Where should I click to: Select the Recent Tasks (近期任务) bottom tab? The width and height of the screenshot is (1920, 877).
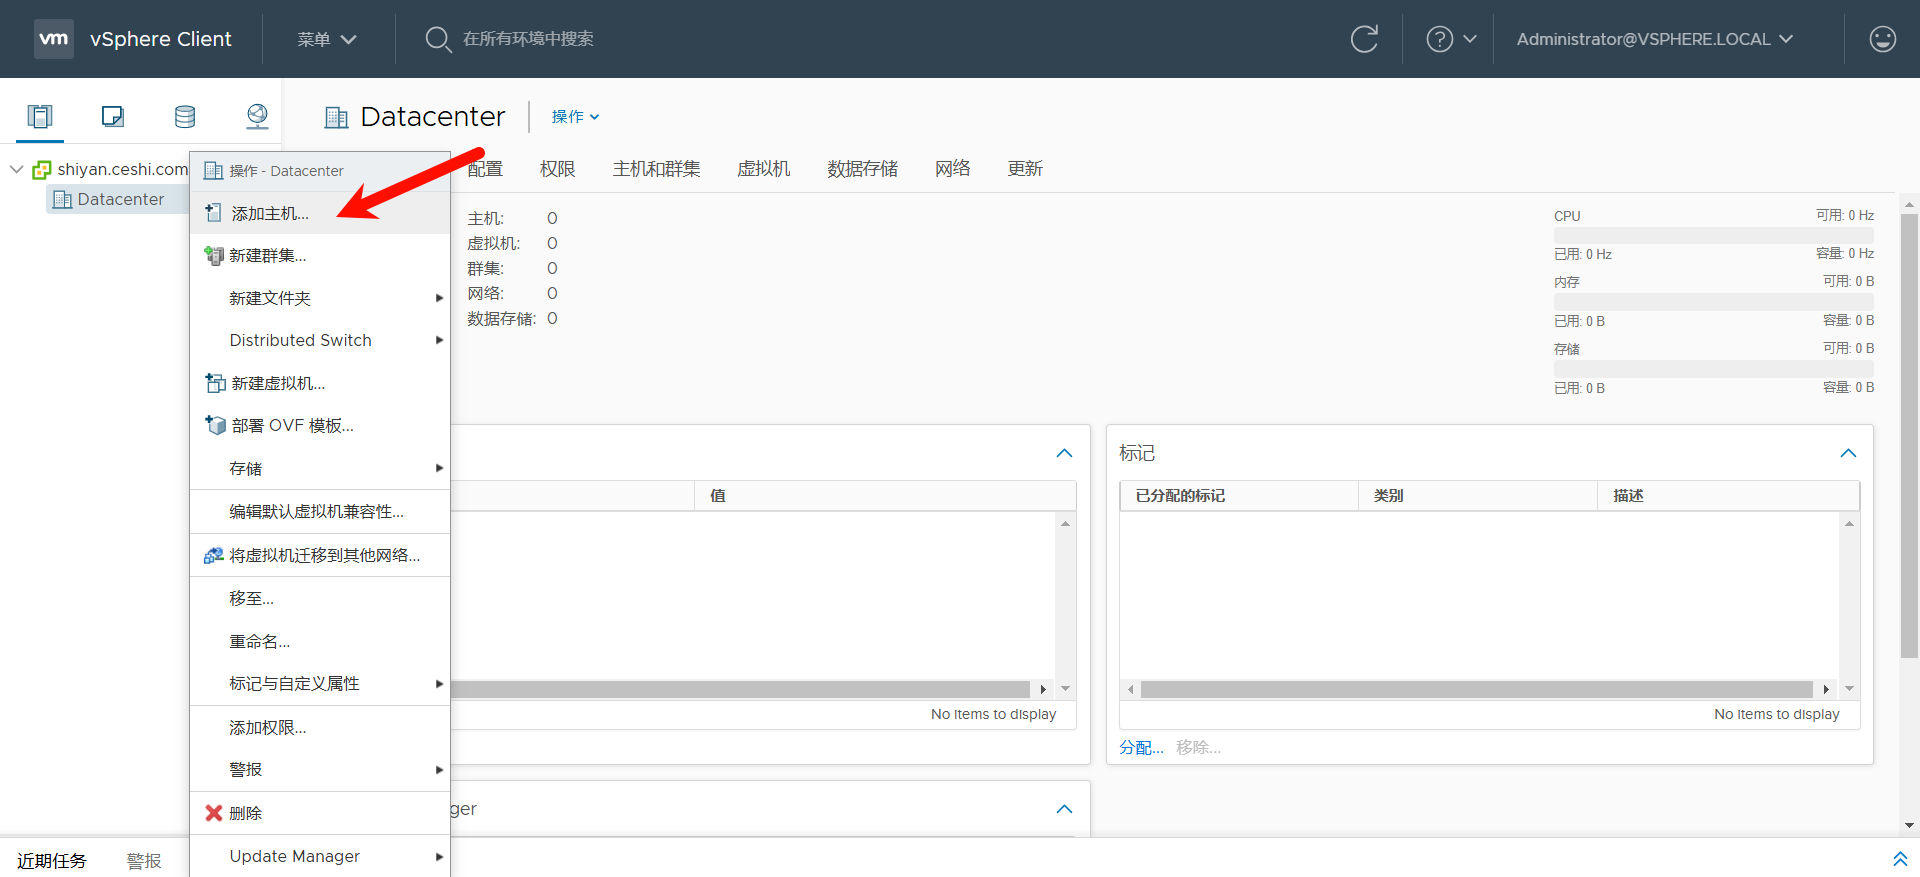[x=52, y=861]
